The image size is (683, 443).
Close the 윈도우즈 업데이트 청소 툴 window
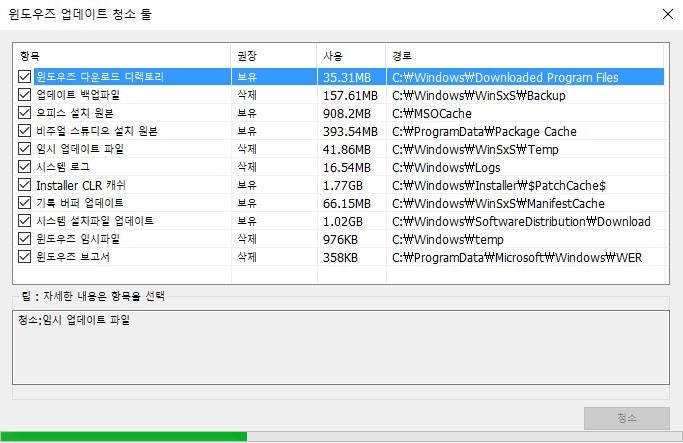668,14
